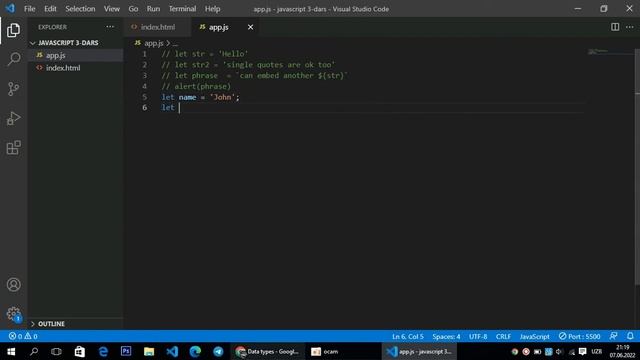
Task: Open File Explorer from taskbar
Action: tap(149, 351)
